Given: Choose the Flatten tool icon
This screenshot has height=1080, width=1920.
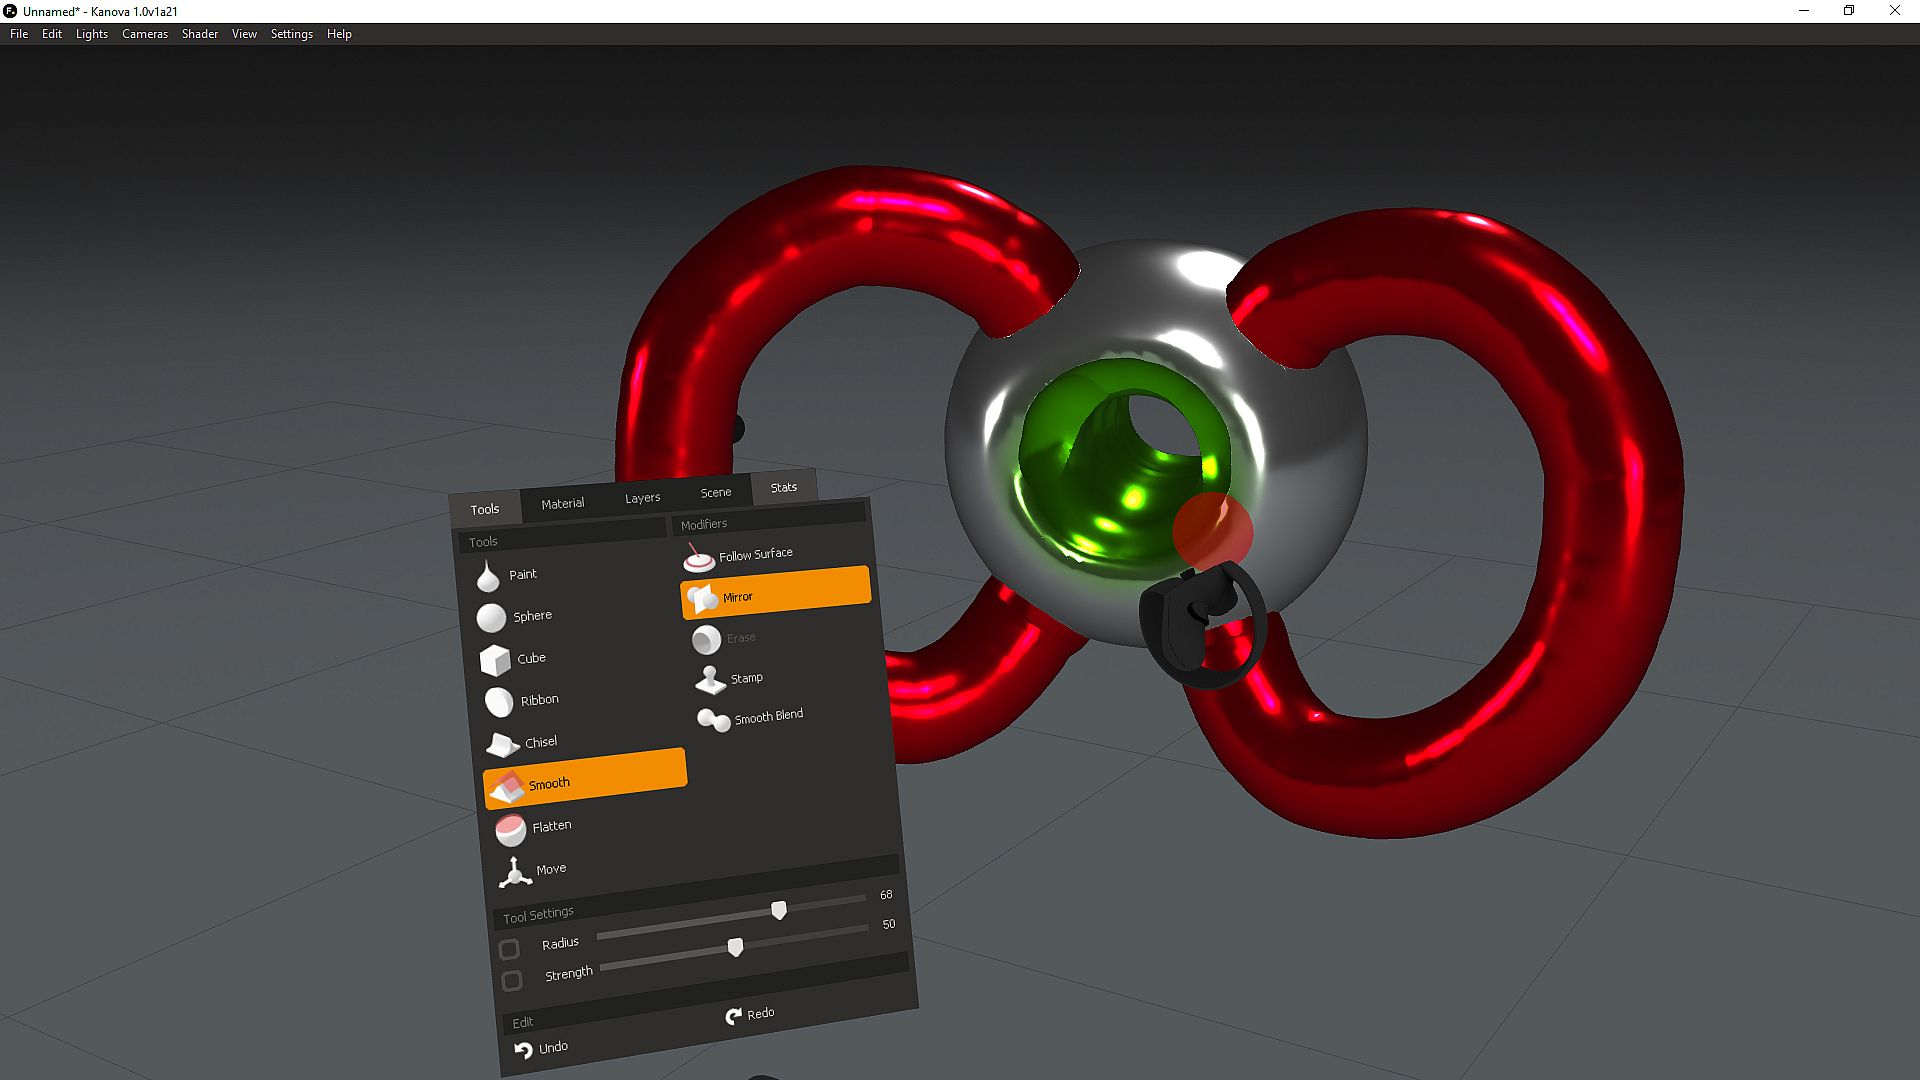Looking at the screenshot, I should 510,829.
